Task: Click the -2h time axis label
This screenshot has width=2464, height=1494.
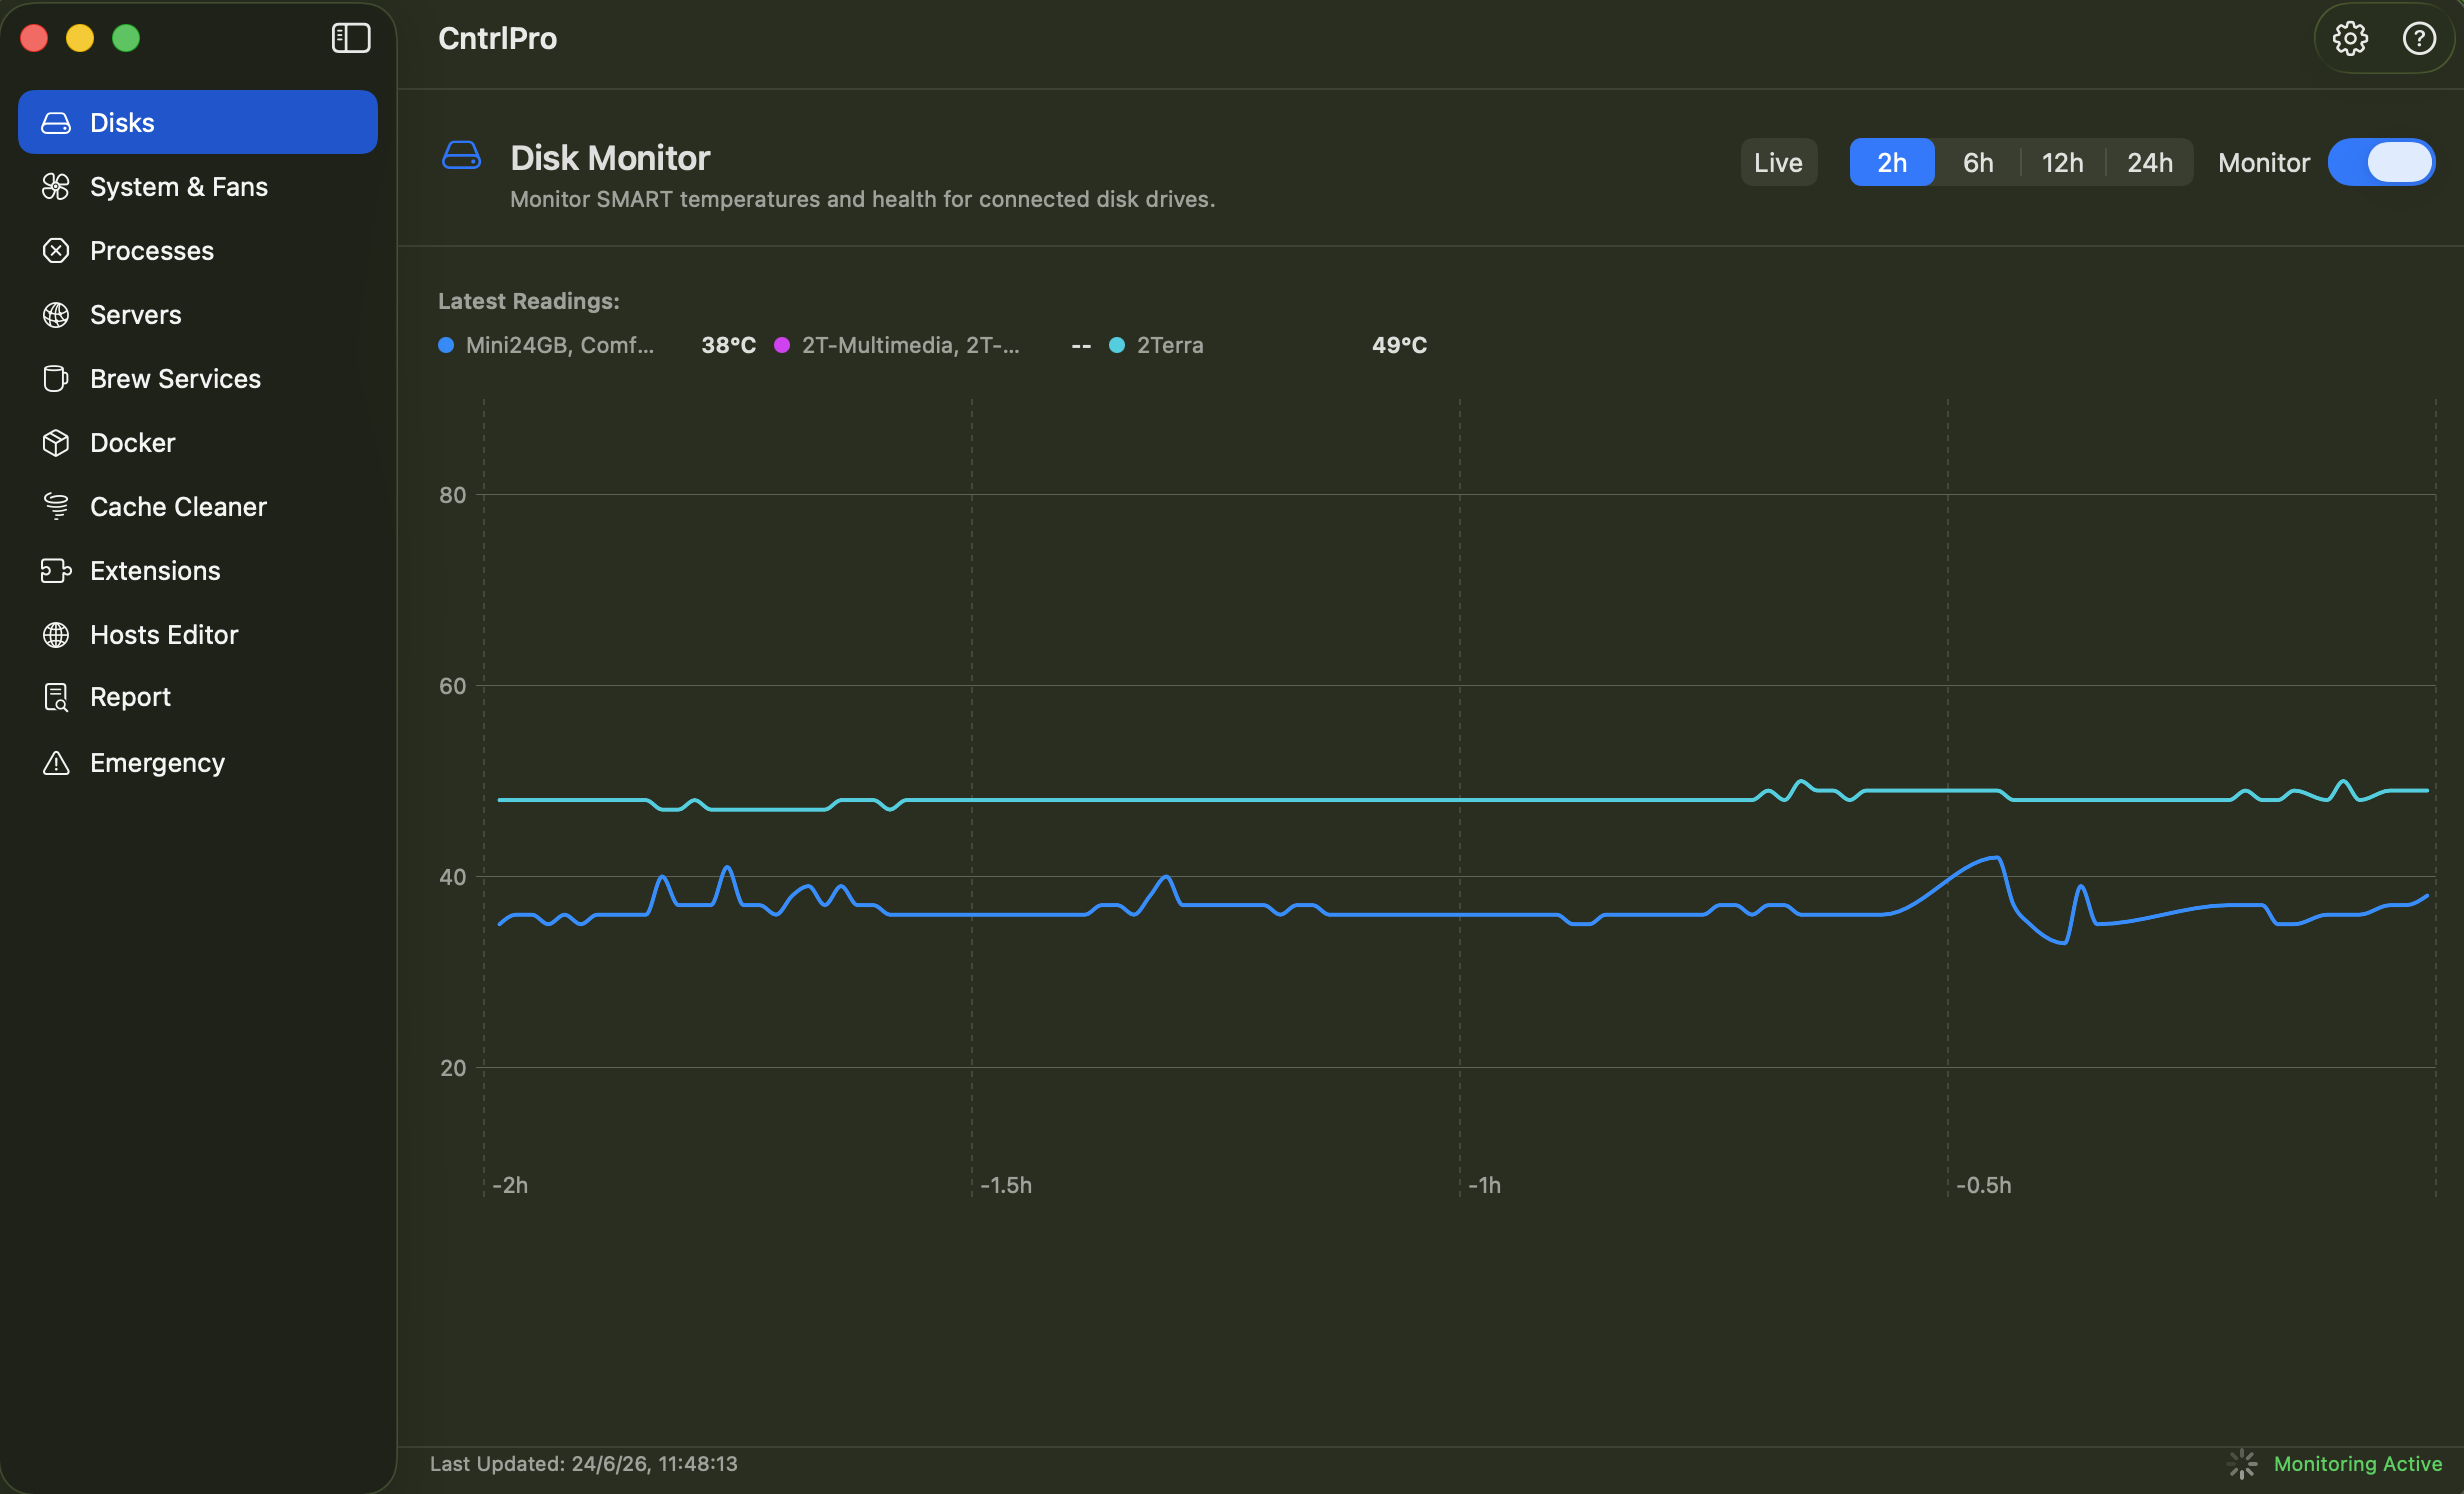Action: point(510,1185)
